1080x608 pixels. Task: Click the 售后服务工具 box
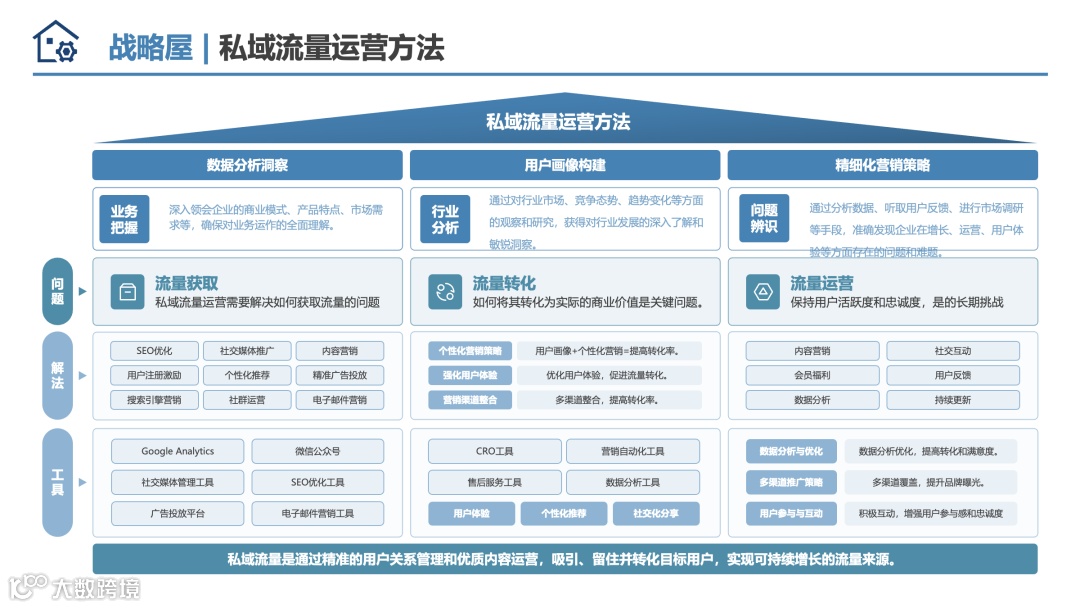(495, 482)
